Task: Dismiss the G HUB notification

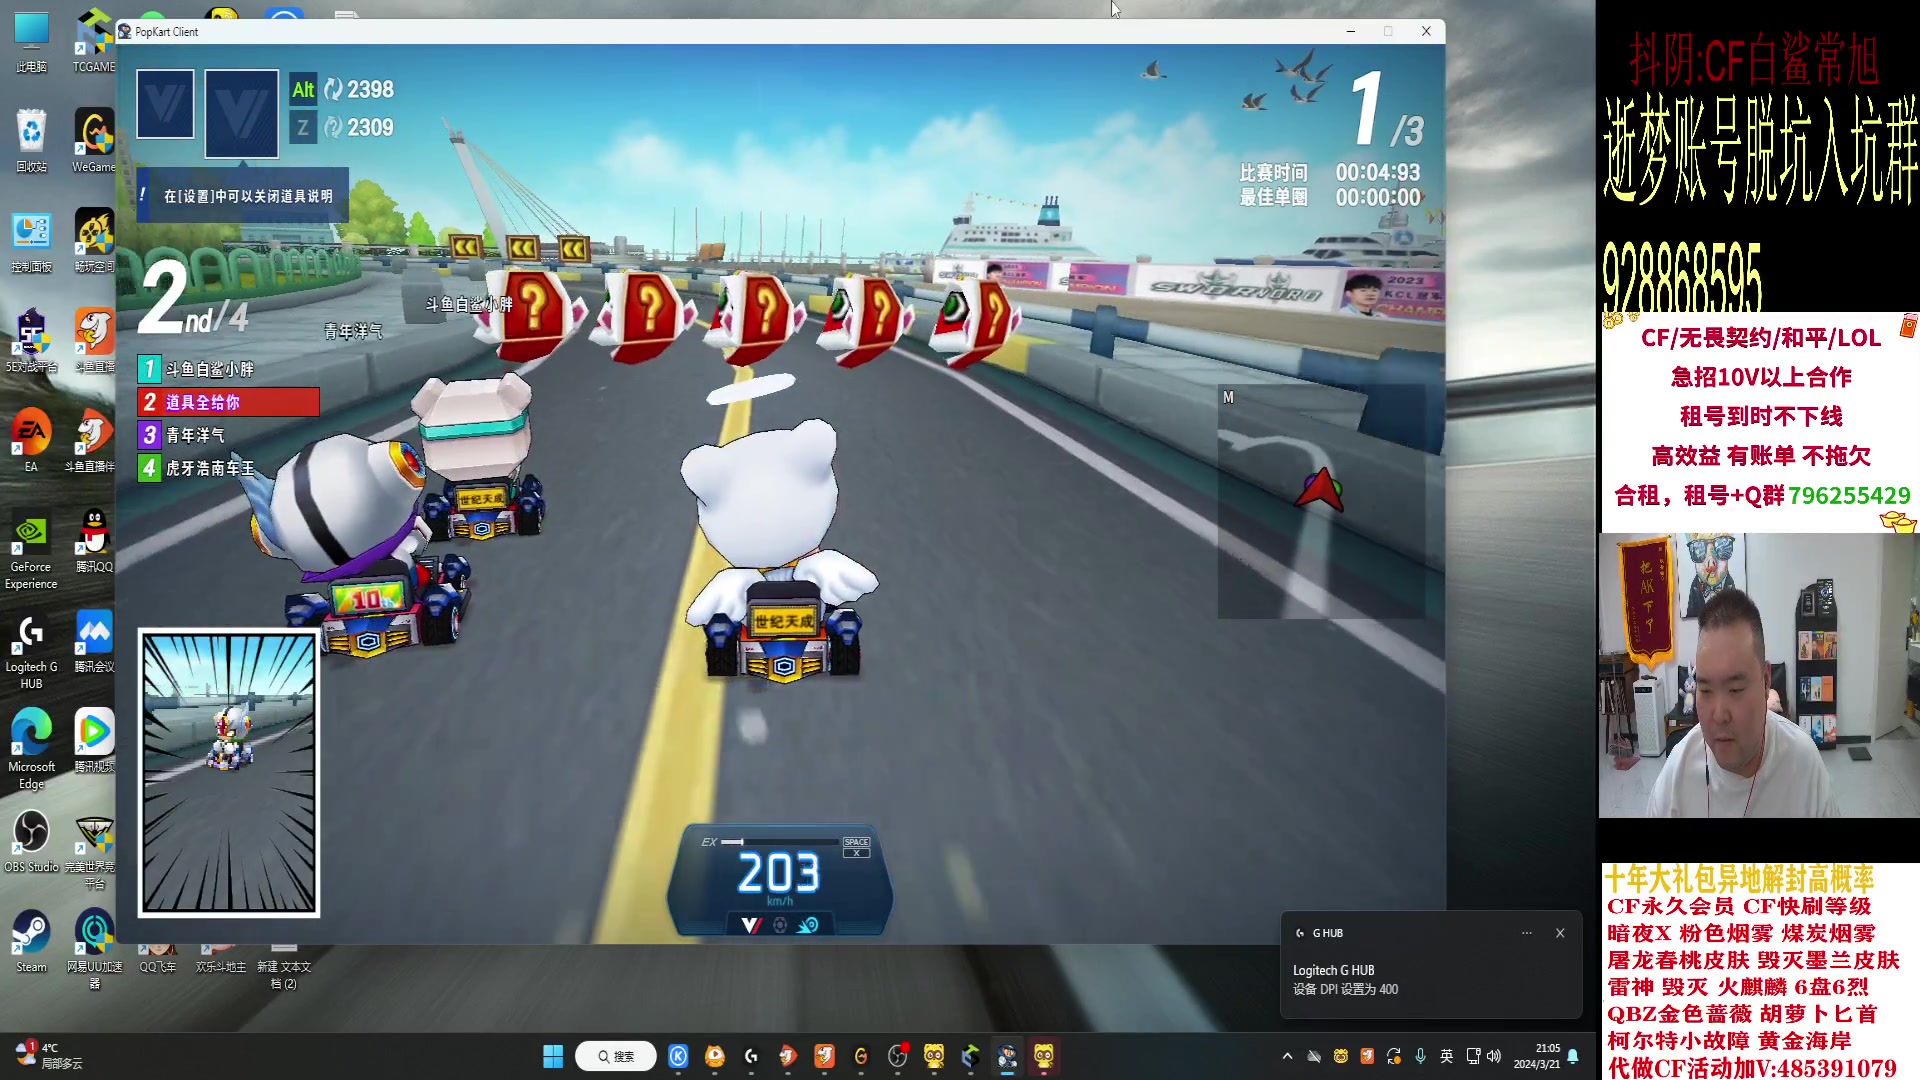Action: click(x=1560, y=933)
